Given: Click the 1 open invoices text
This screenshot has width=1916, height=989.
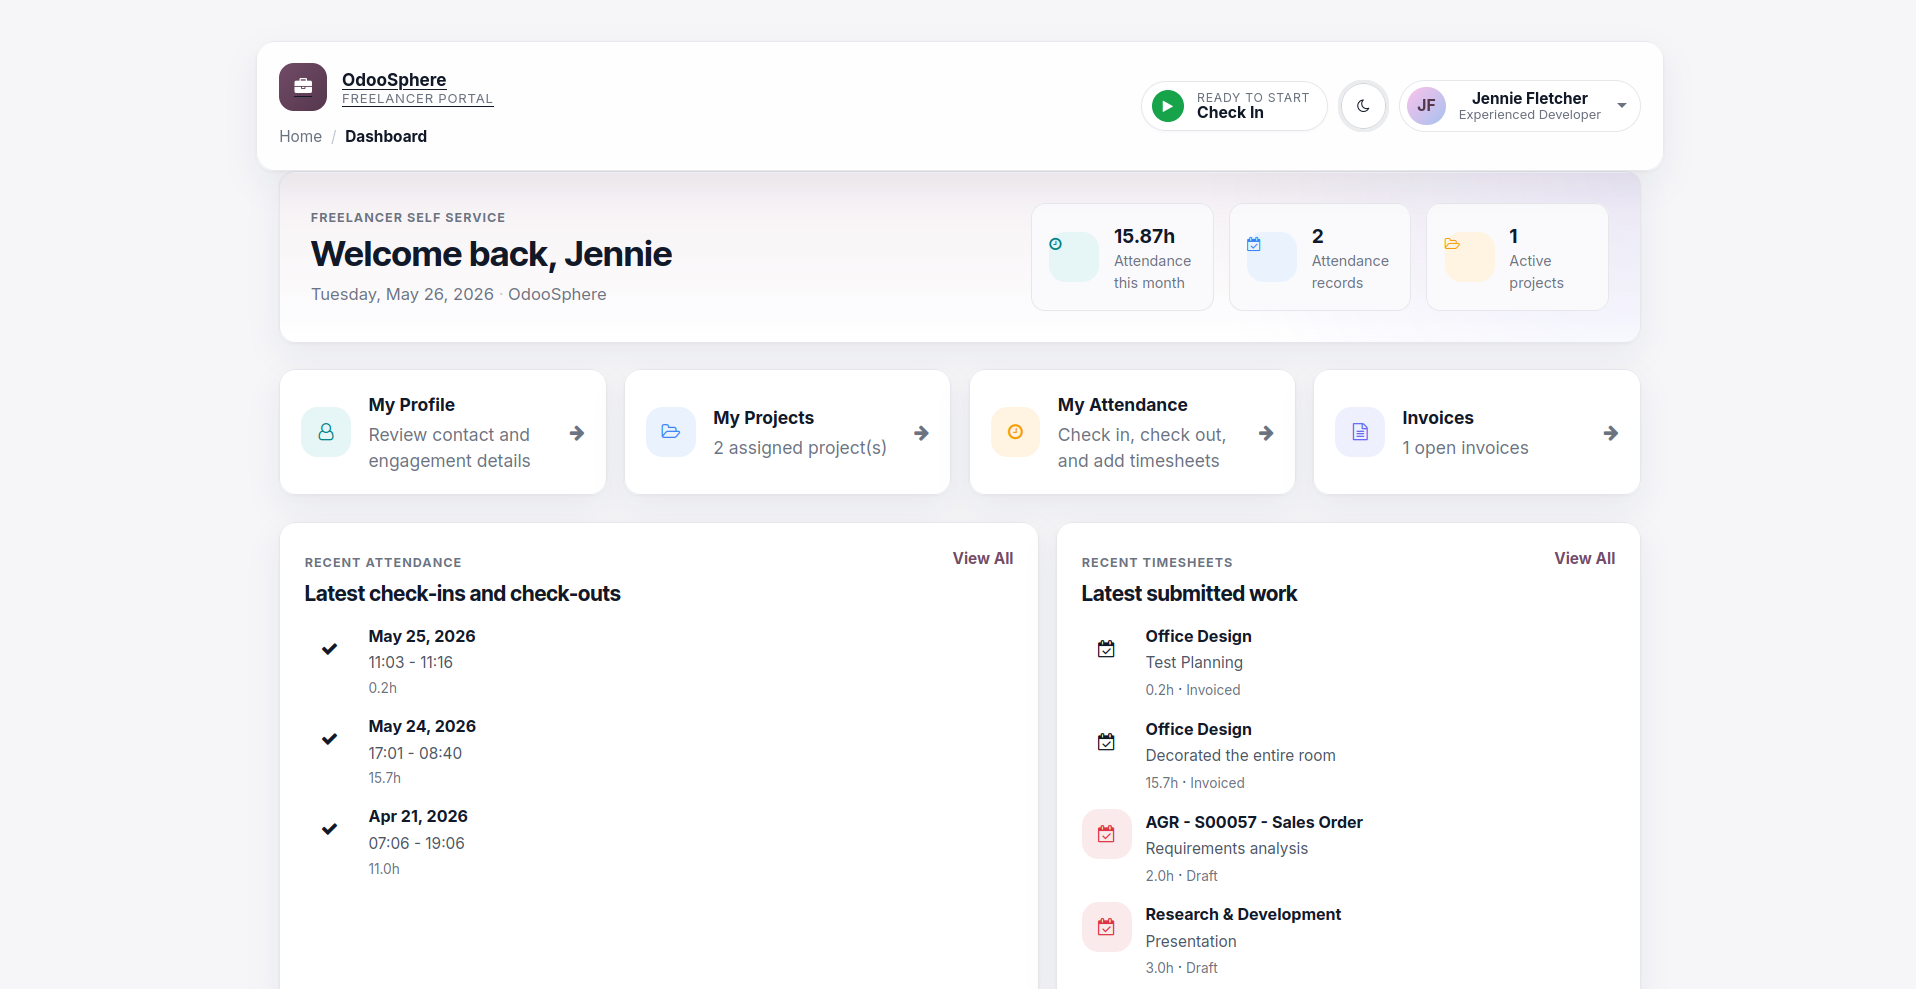Looking at the screenshot, I should (1466, 448).
